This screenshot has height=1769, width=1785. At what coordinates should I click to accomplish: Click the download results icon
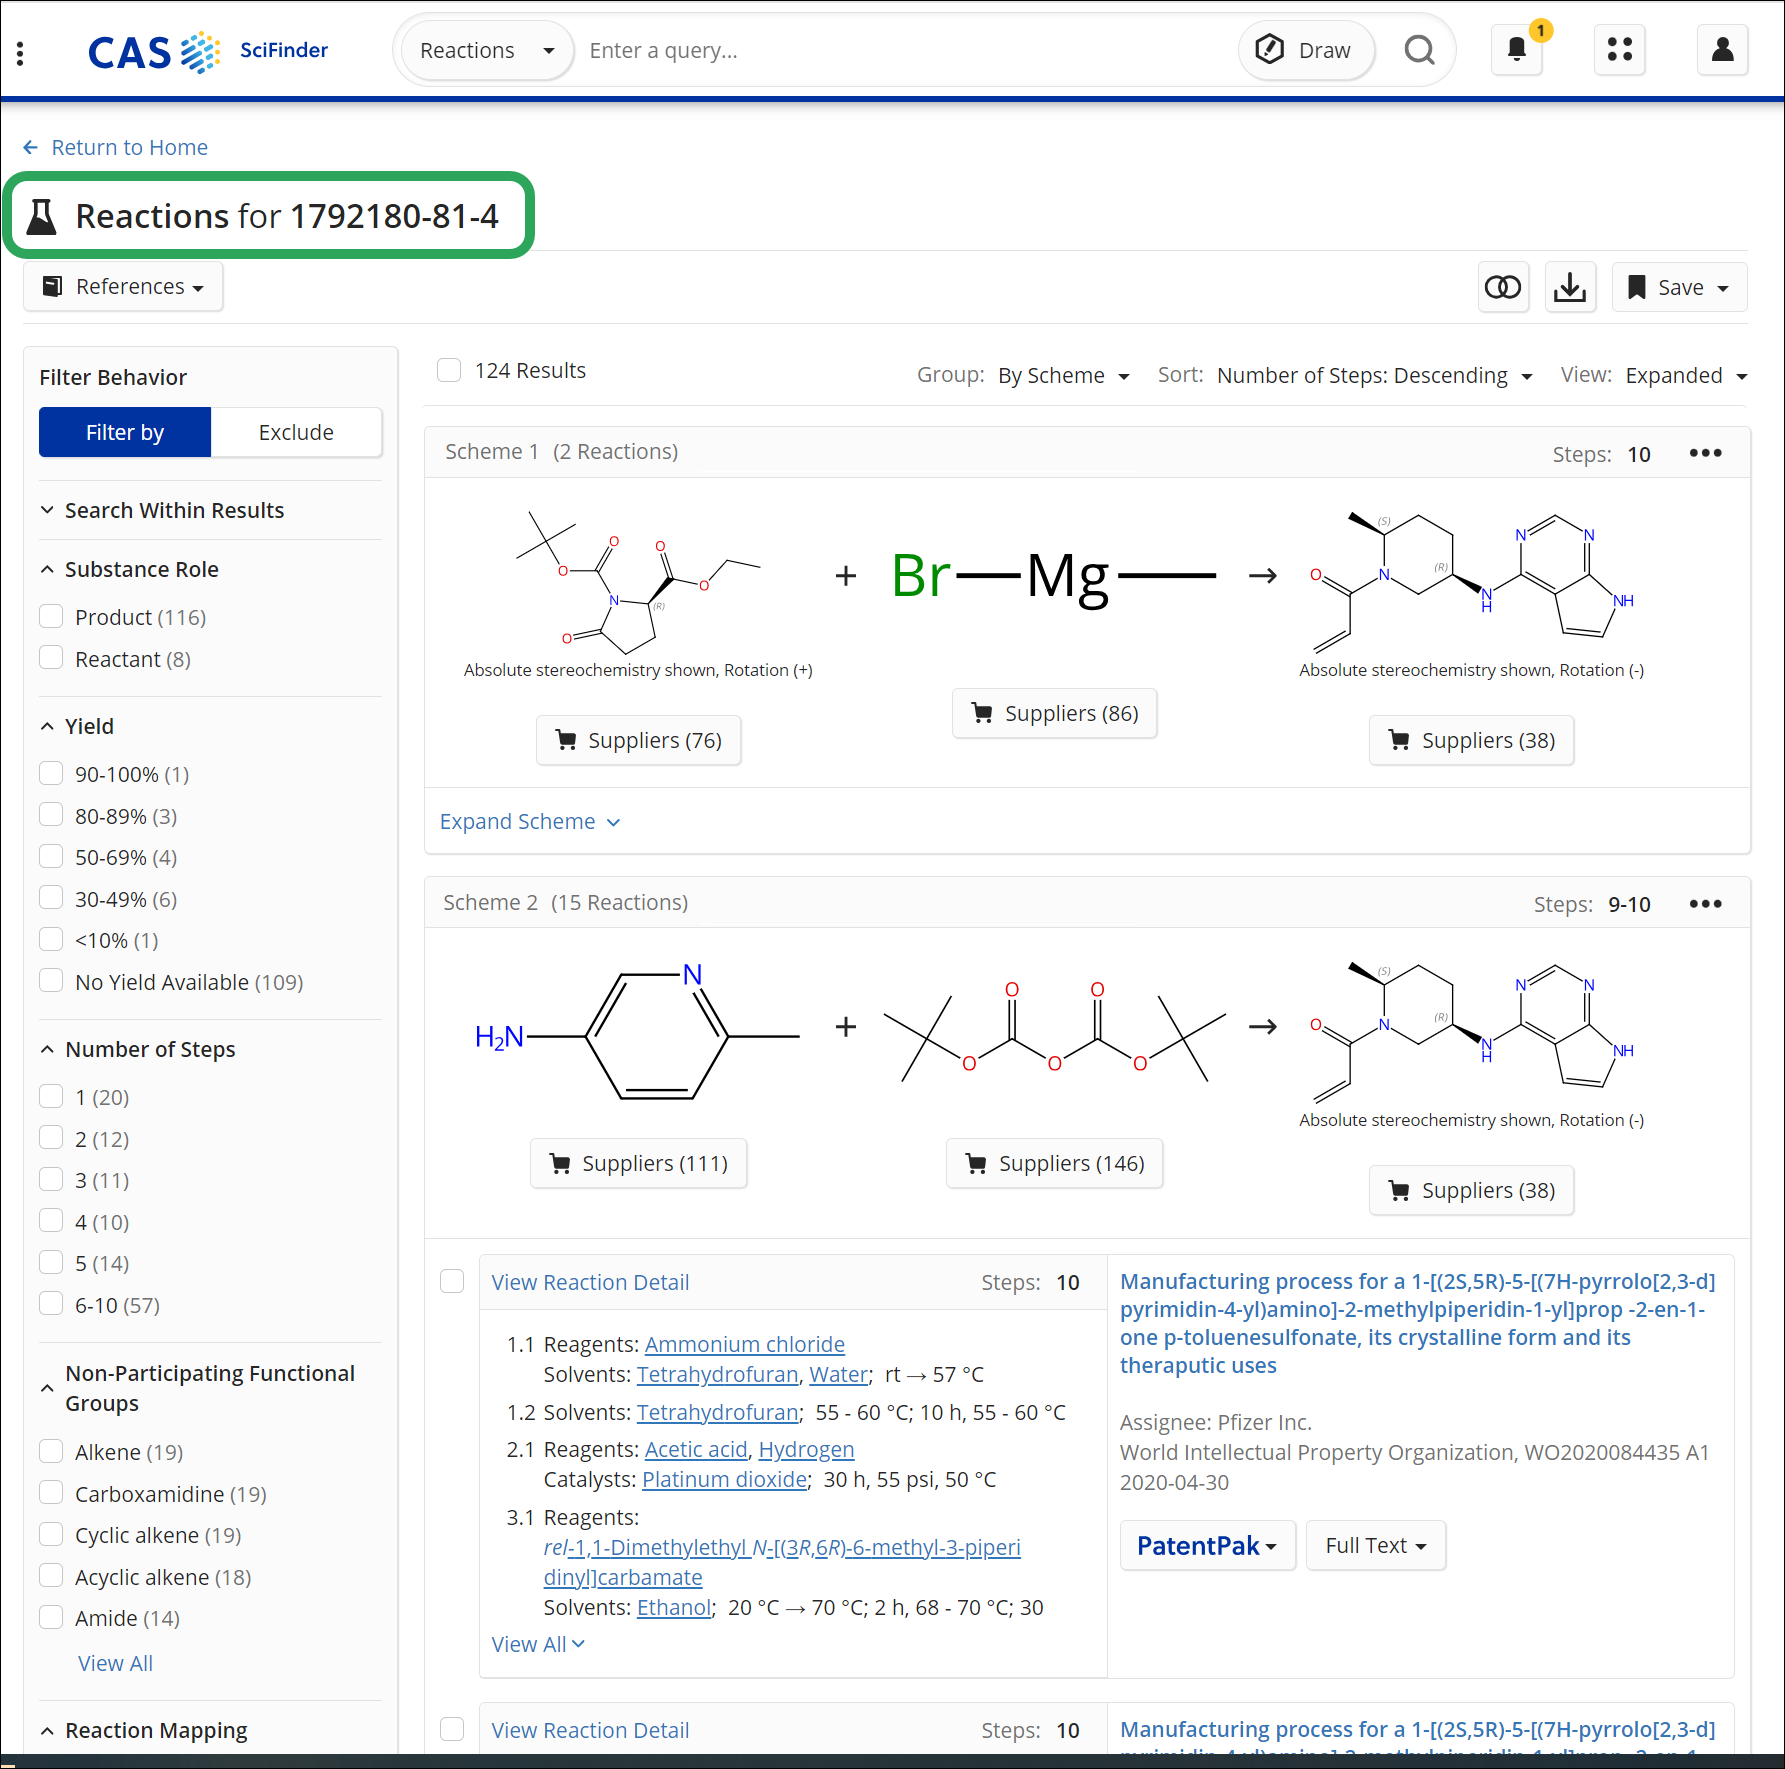point(1570,288)
